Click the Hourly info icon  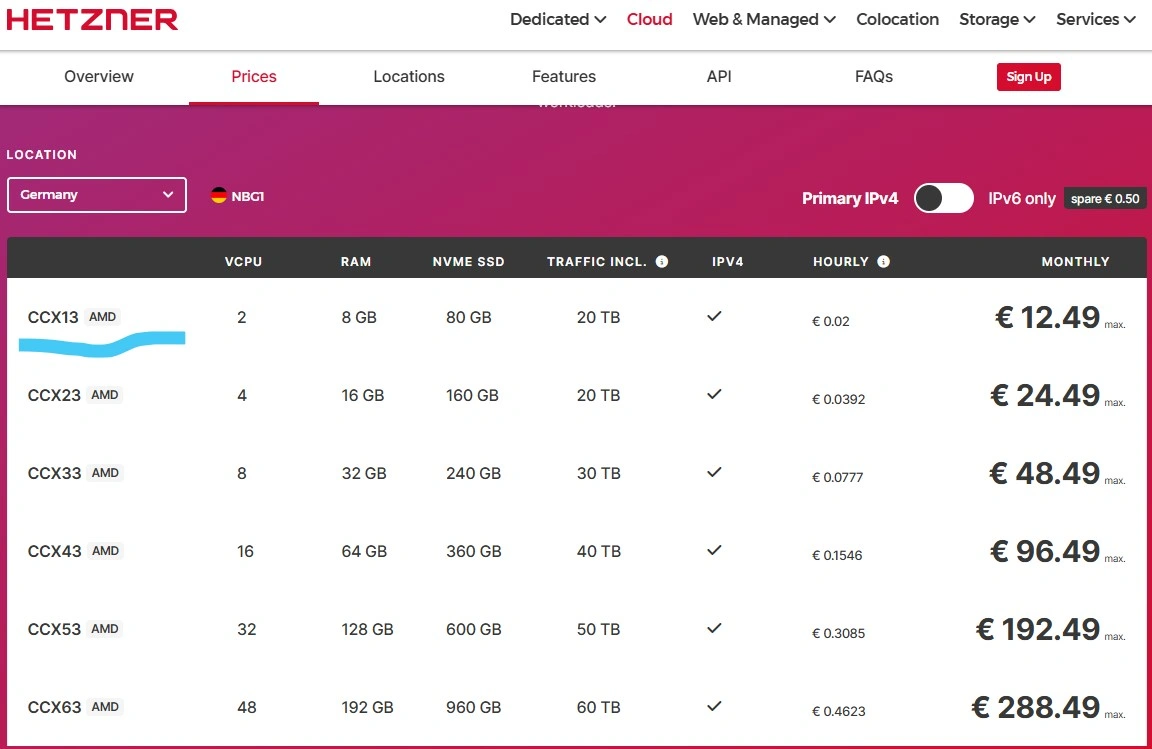[883, 262]
